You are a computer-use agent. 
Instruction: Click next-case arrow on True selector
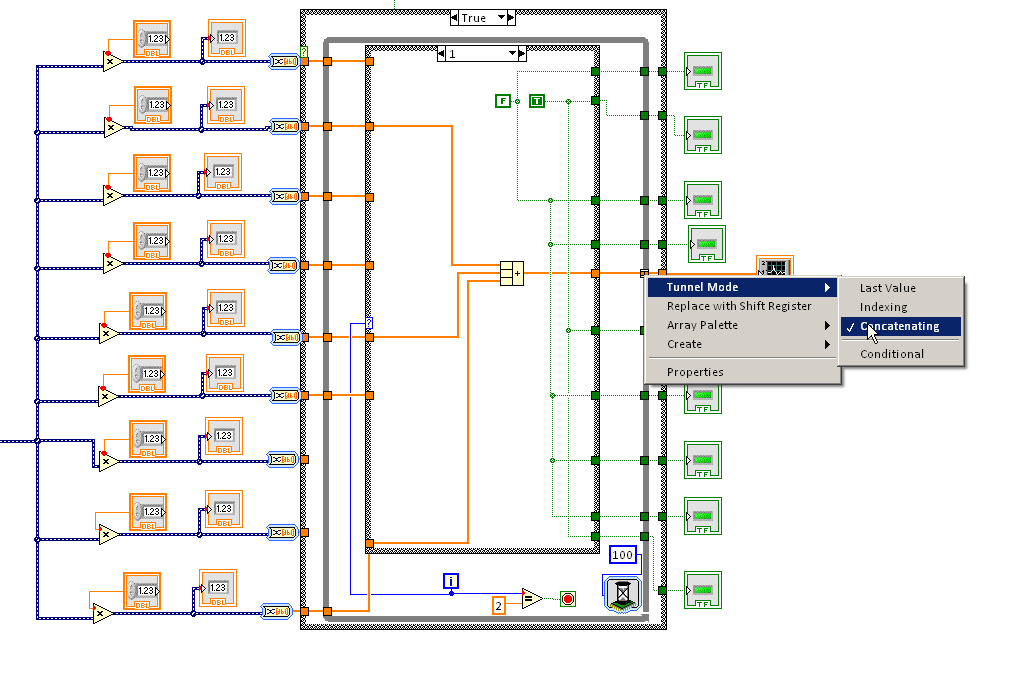pos(510,18)
